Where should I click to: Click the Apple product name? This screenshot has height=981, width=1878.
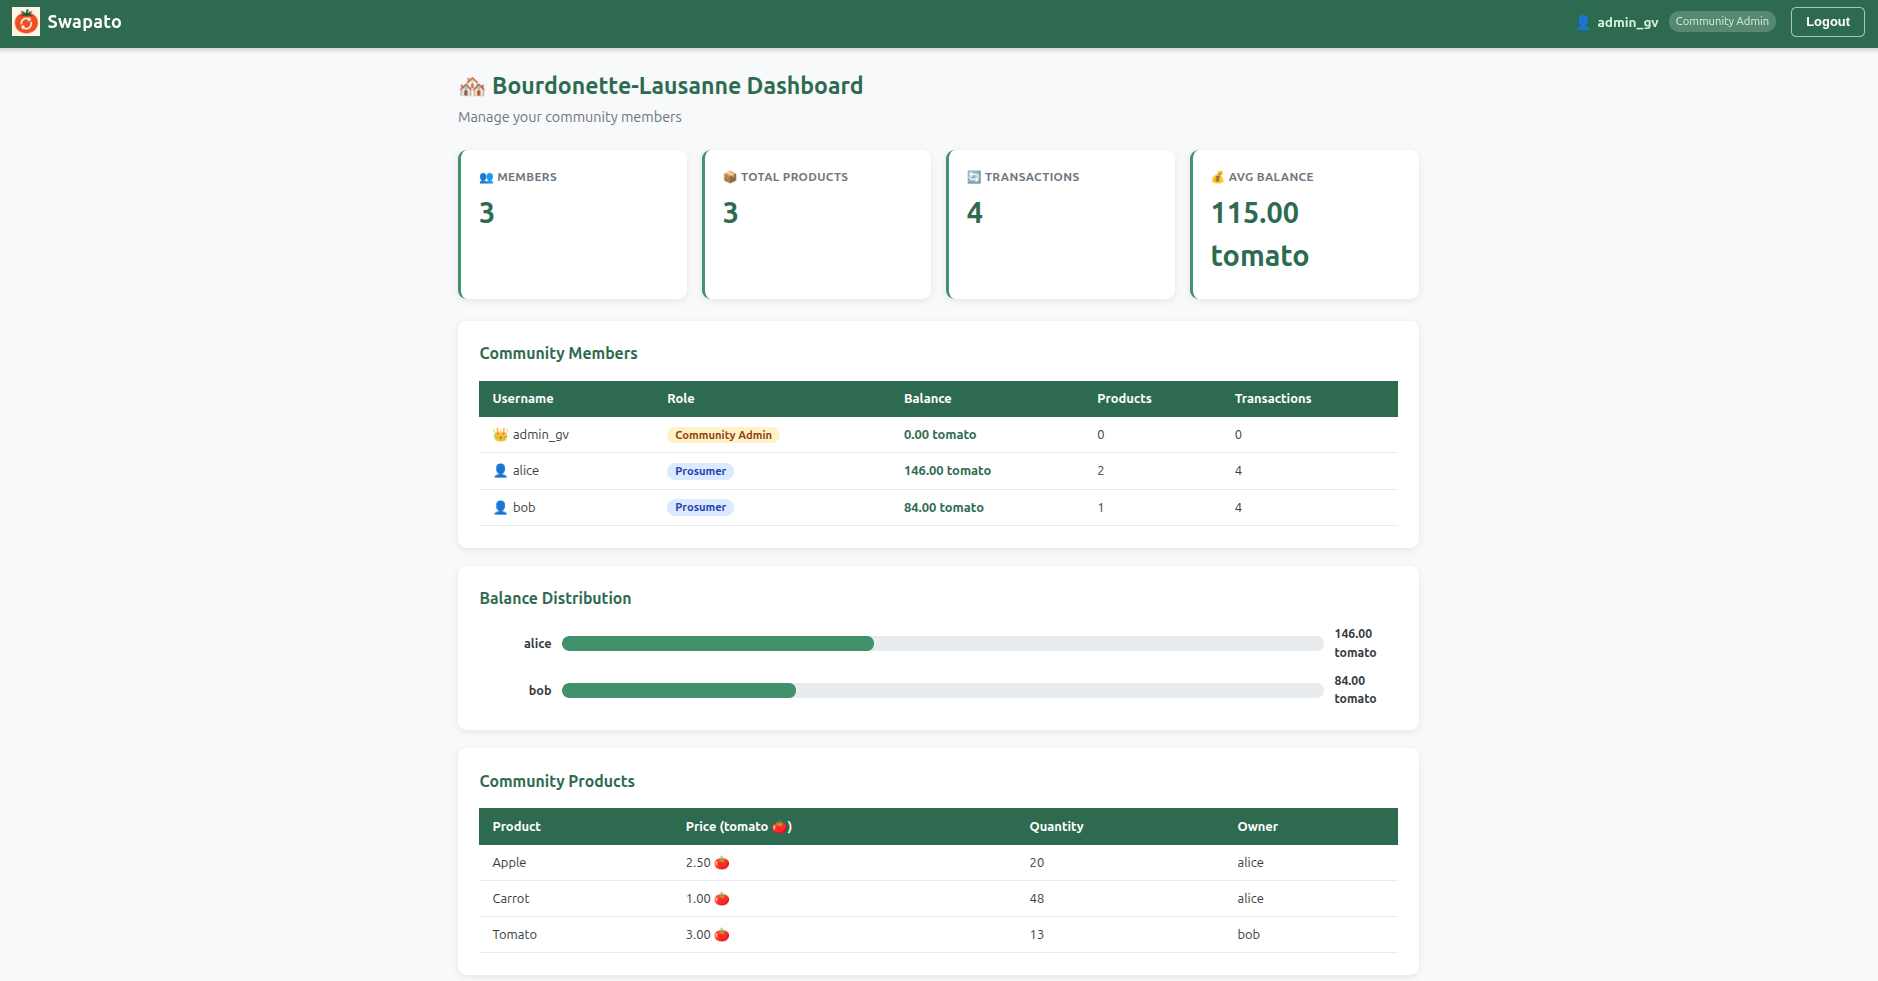click(x=509, y=863)
